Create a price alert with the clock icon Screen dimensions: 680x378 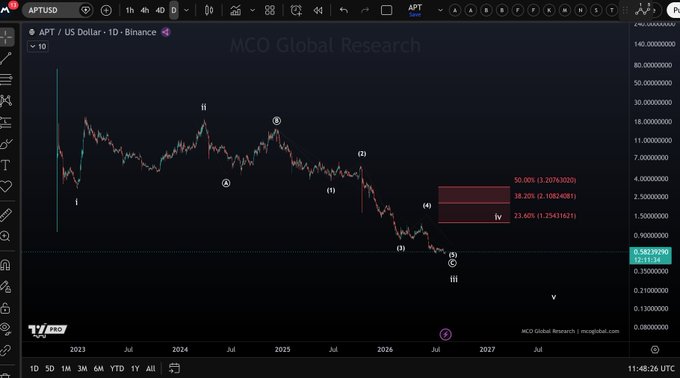pyautogui.click(x=296, y=10)
